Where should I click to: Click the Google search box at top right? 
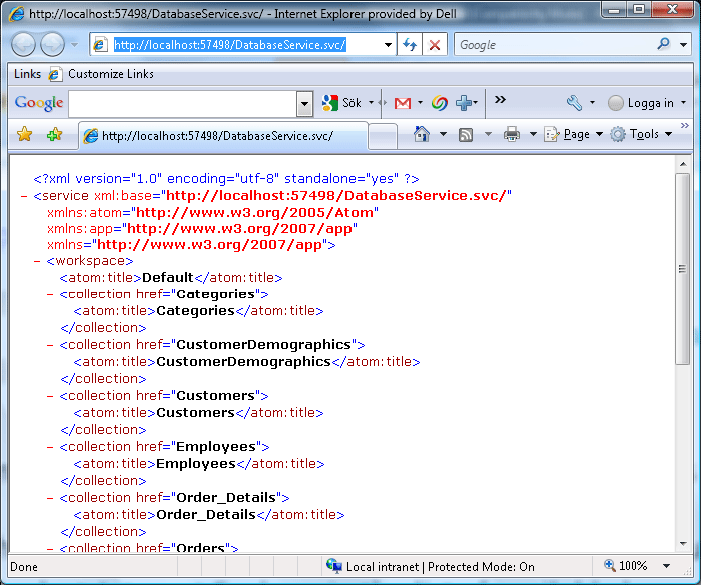[x=554, y=45]
